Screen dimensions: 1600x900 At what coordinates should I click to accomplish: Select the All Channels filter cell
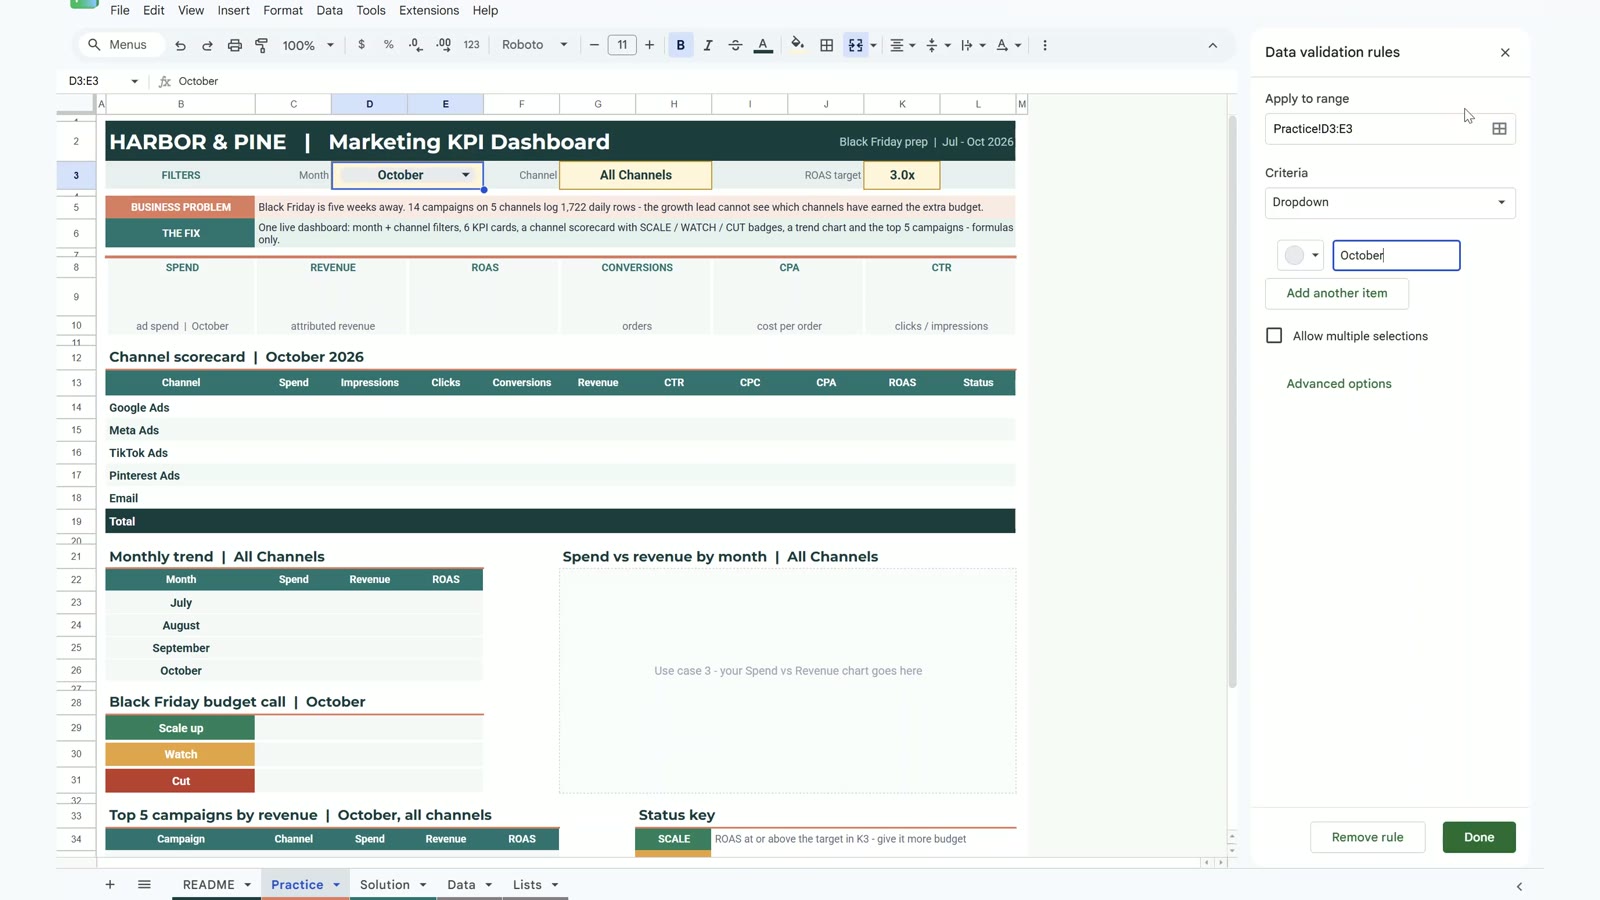[636, 175]
